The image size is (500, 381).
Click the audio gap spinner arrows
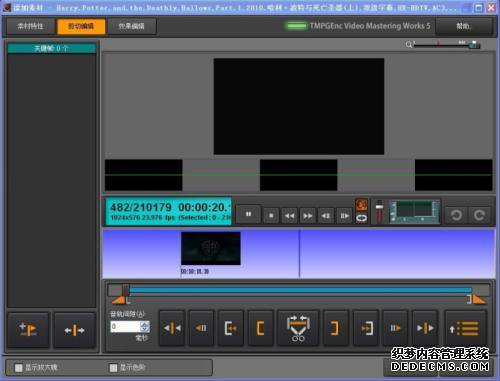(145, 326)
